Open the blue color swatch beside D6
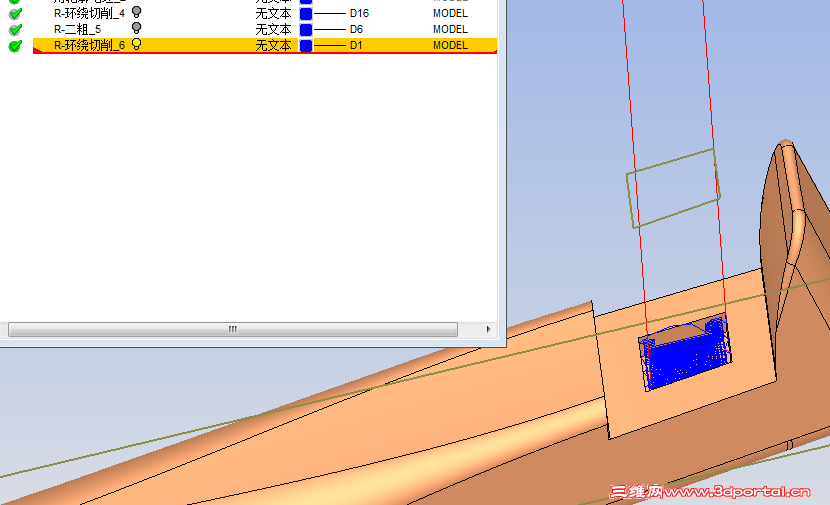Image resolution: width=830 pixels, height=505 pixels. pos(306,30)
